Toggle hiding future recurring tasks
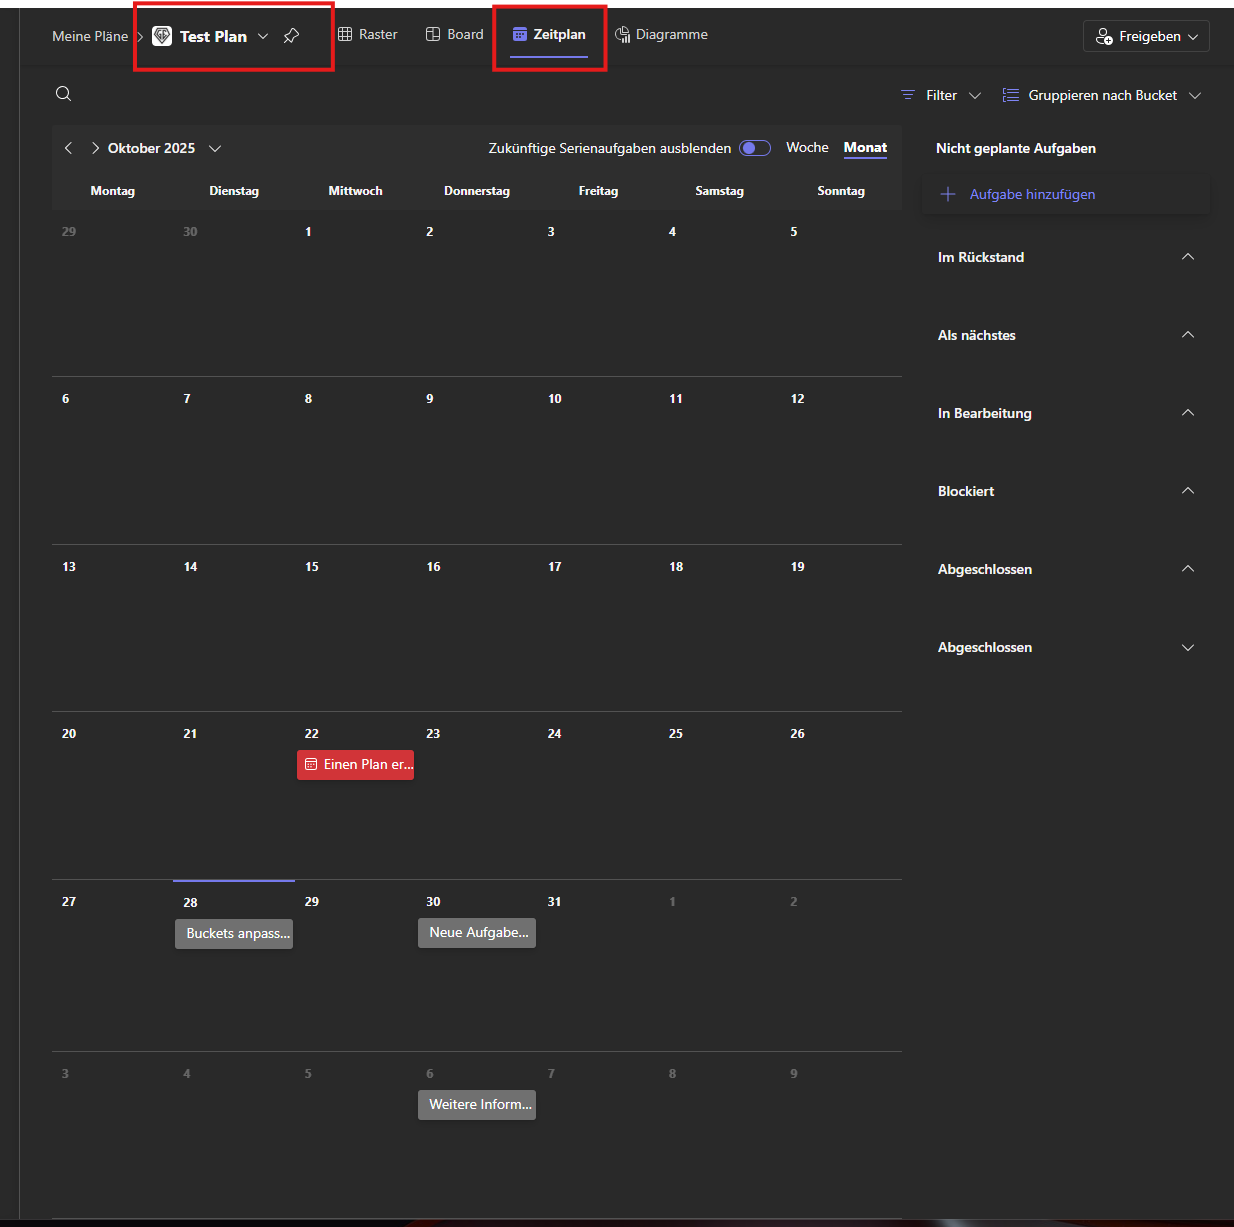Image resolution: width=1234 pixels, height=1227 pixels. coord(755,148)
